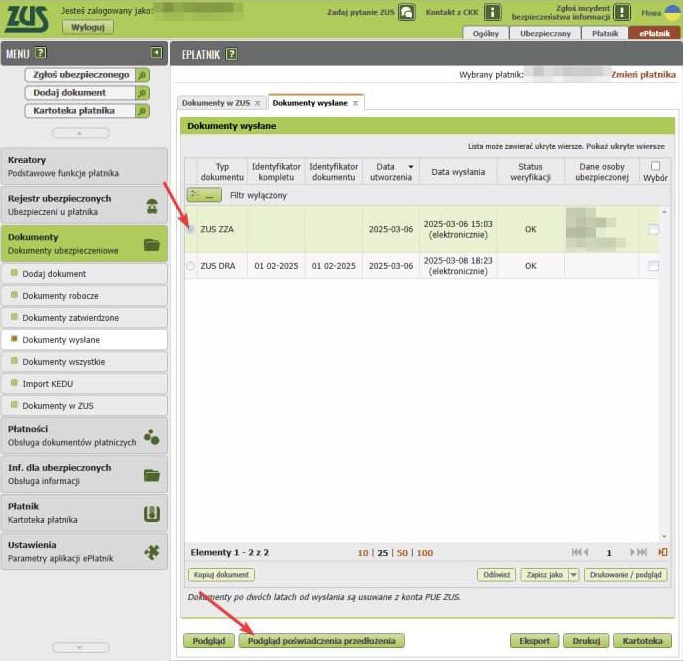Set page size to 50 elements
Screen dimensions: 683x661
coord(400,552)
